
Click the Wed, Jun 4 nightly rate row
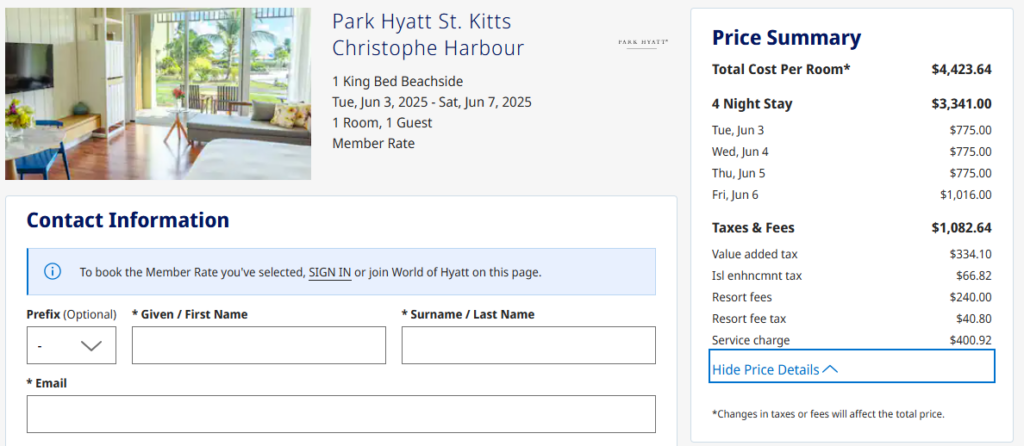[852, 151]
